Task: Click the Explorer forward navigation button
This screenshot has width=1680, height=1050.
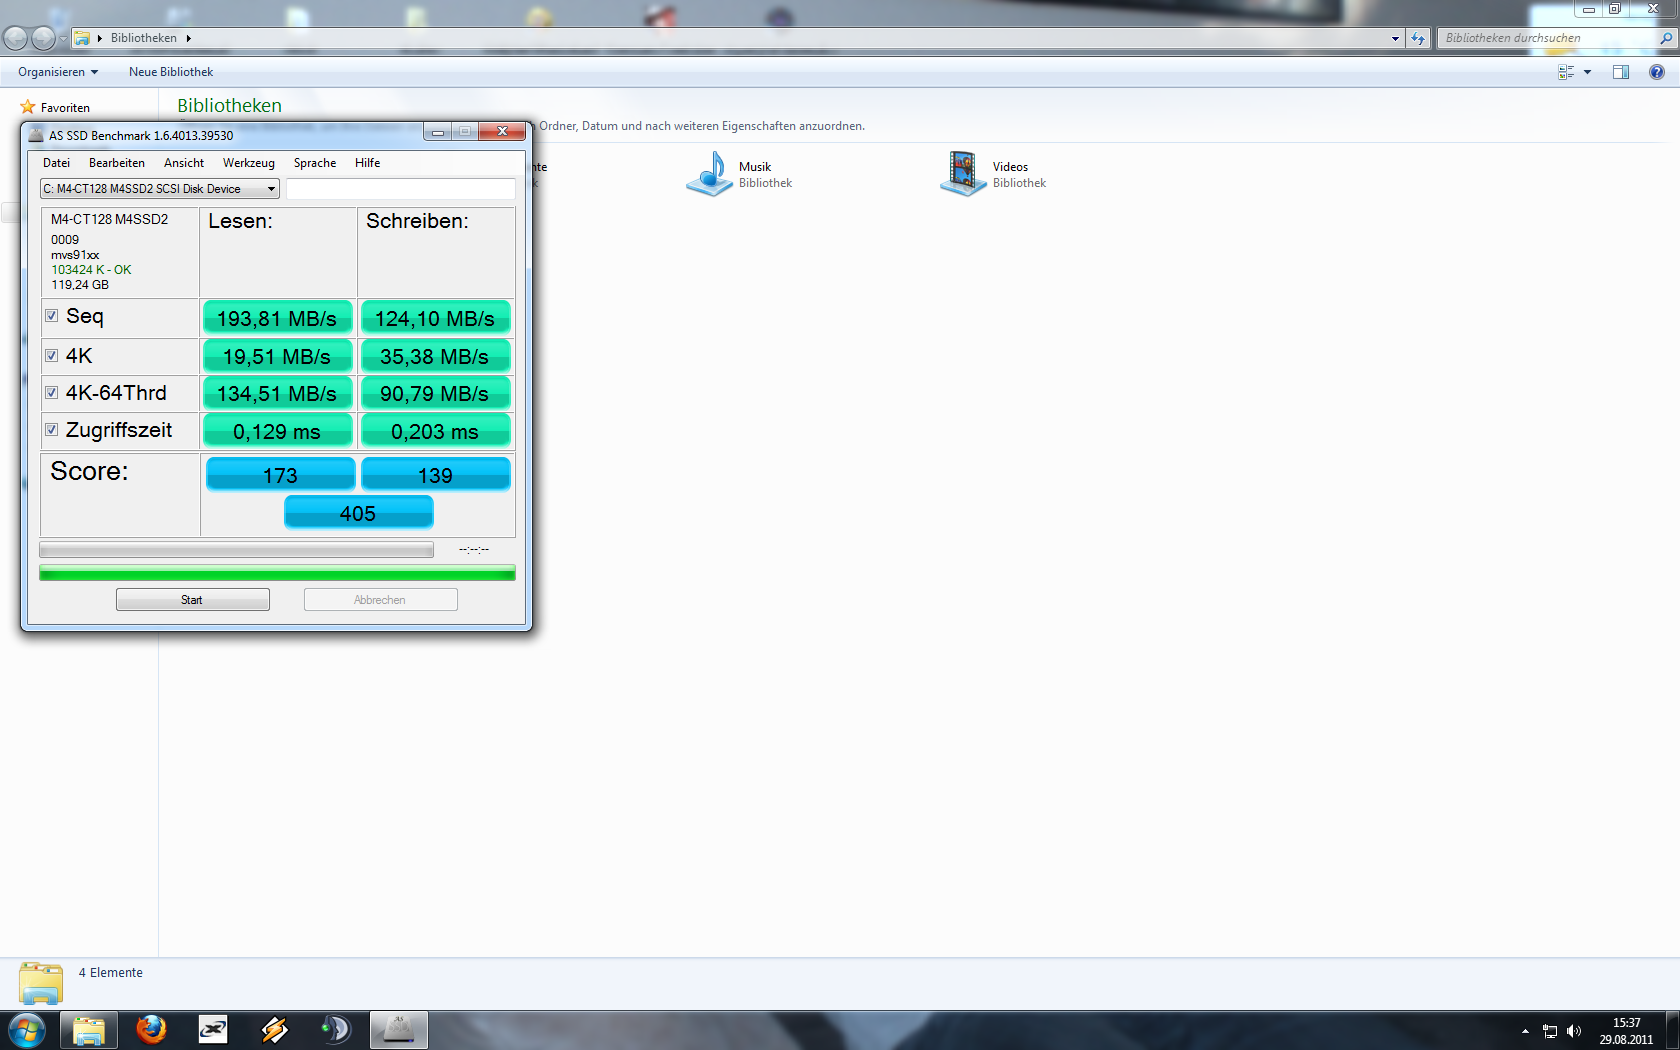Action: pos(43,38)
